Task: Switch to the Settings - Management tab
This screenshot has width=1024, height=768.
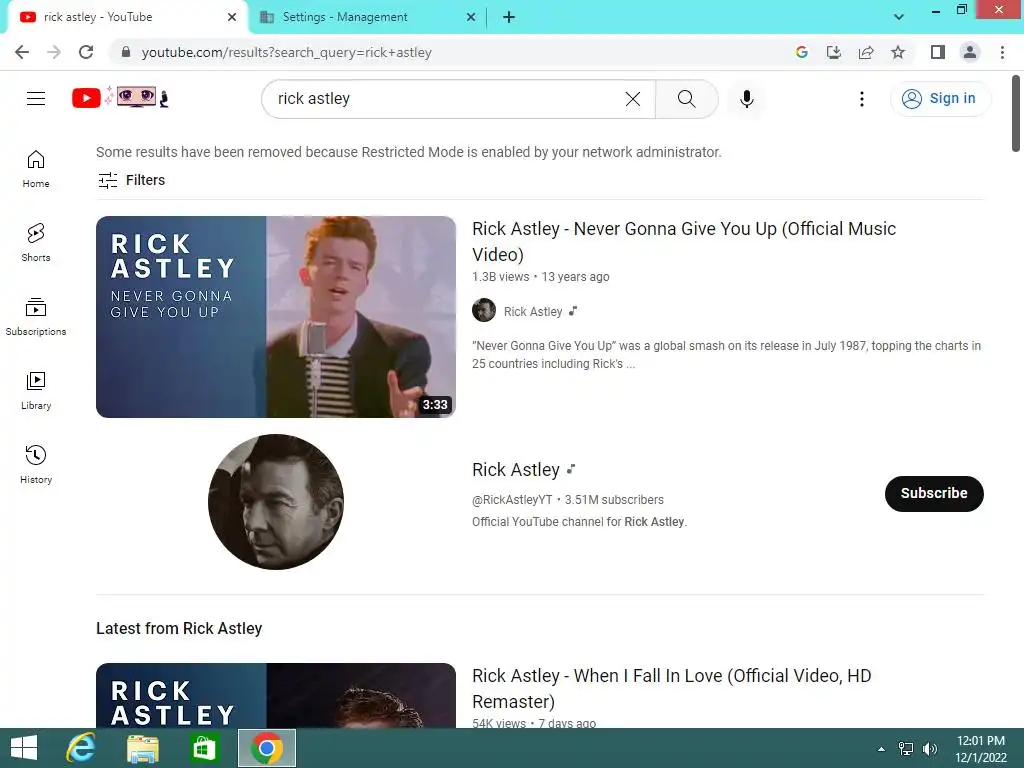Action: [368, 17]
